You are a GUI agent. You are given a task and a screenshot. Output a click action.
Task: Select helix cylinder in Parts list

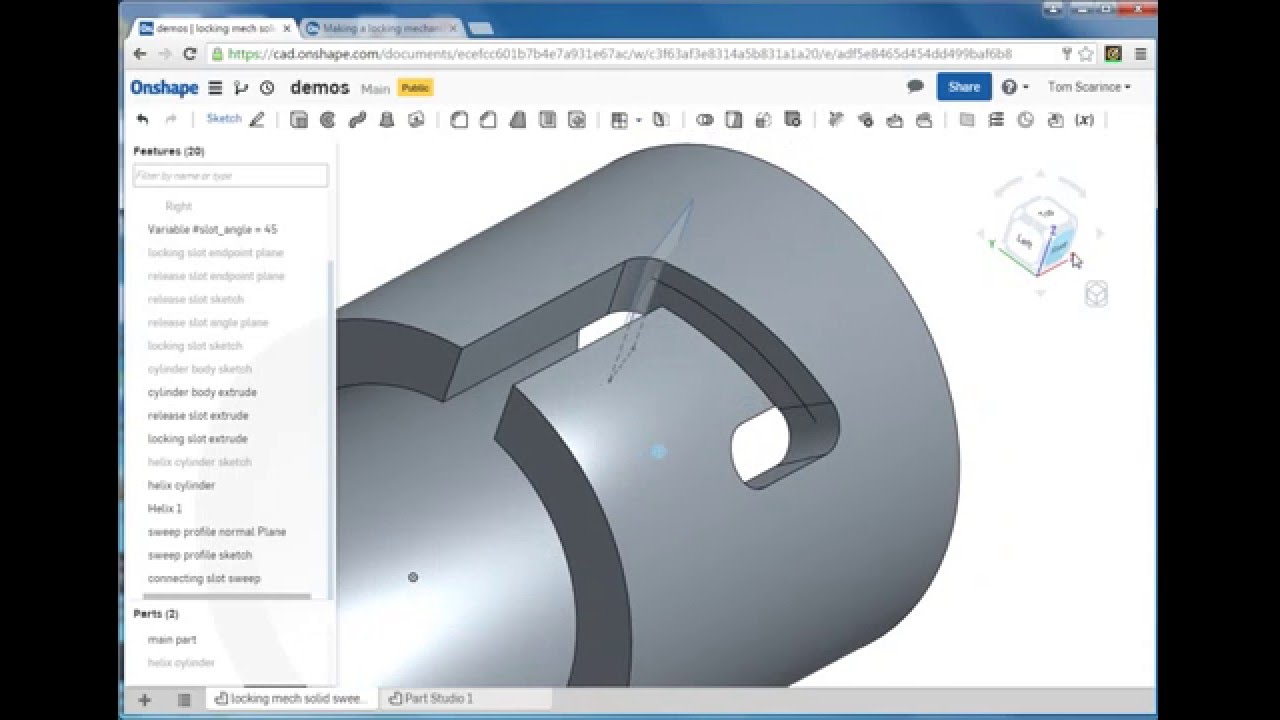pyautogui.click(x=181, y=662)
